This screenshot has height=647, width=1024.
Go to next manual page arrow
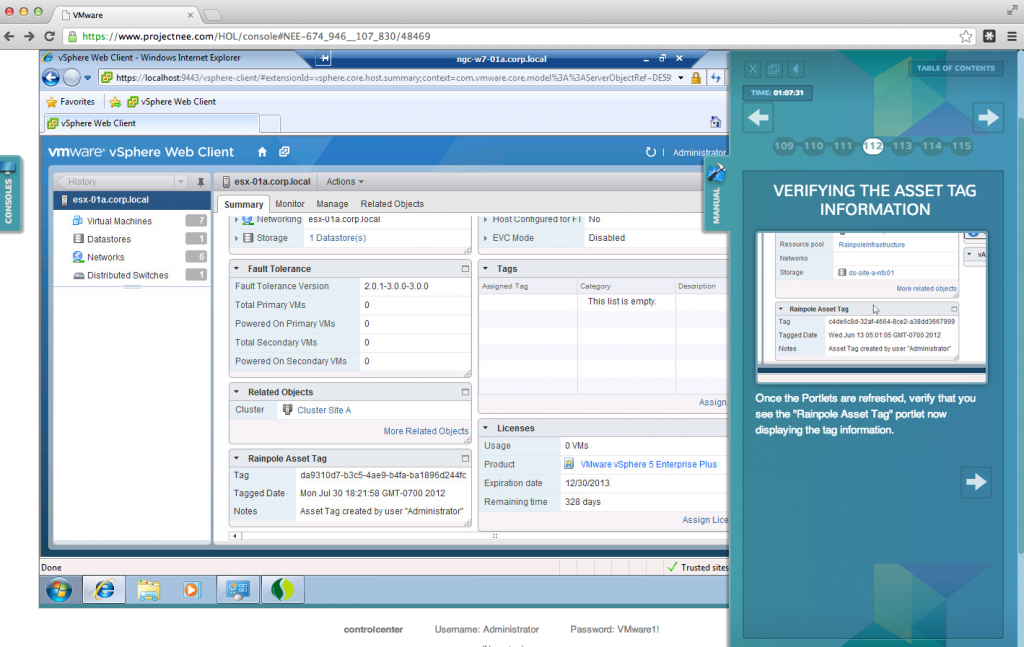(x=988, y=118)
